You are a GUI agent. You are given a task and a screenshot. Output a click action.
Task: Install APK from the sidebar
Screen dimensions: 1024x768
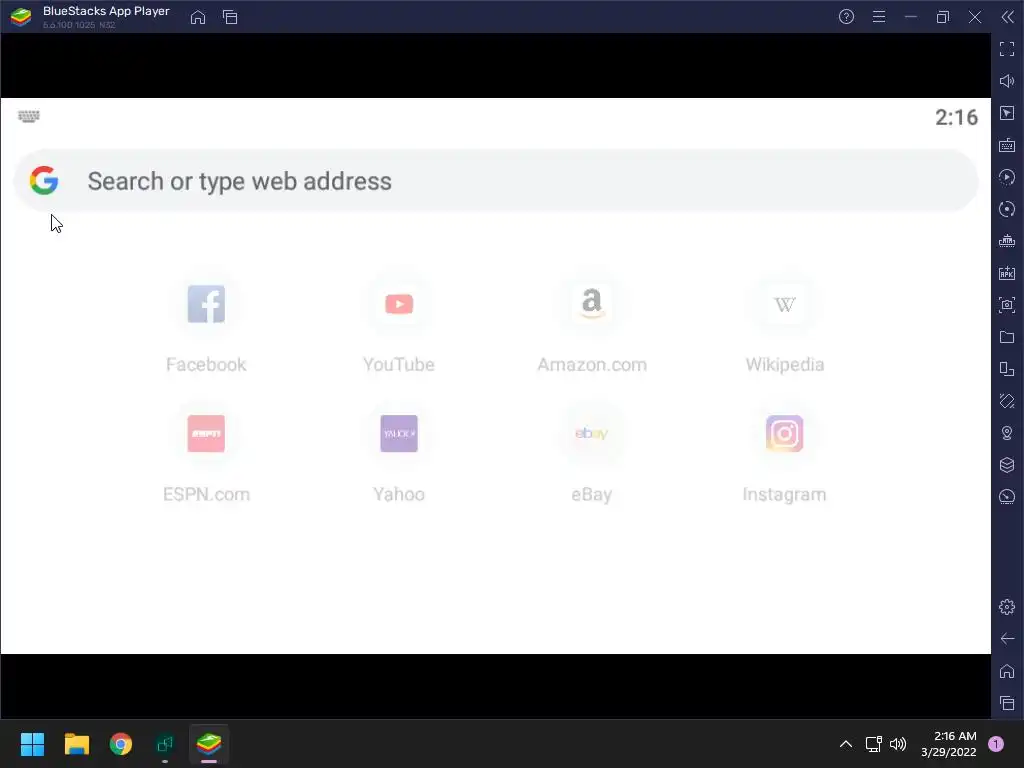(x=1007, y=273)
